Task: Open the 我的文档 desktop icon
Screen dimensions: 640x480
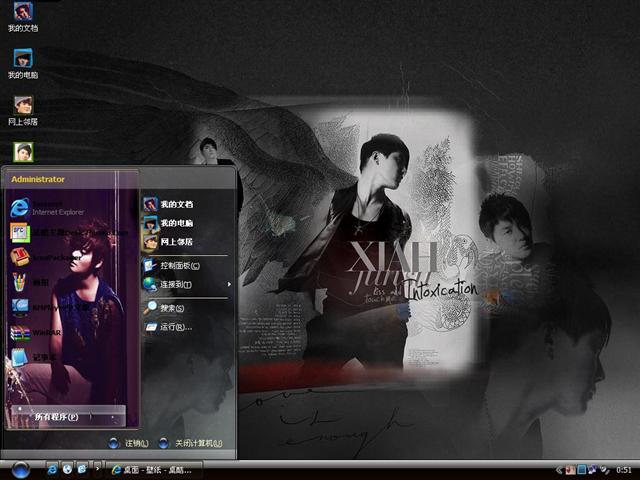Action: (23, 17)
